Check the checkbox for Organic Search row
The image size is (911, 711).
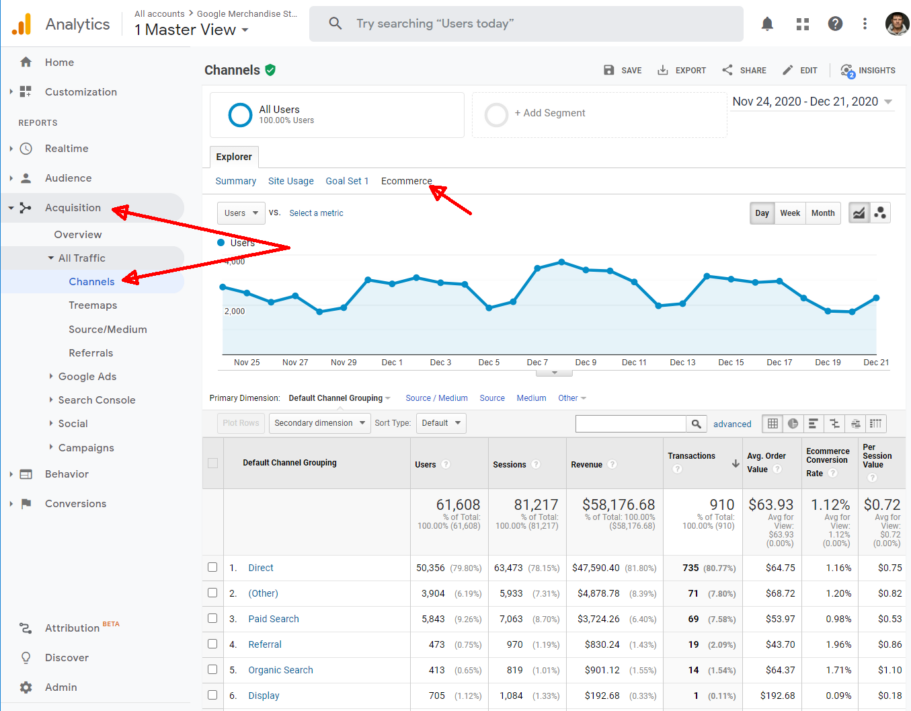click(212, 669)
